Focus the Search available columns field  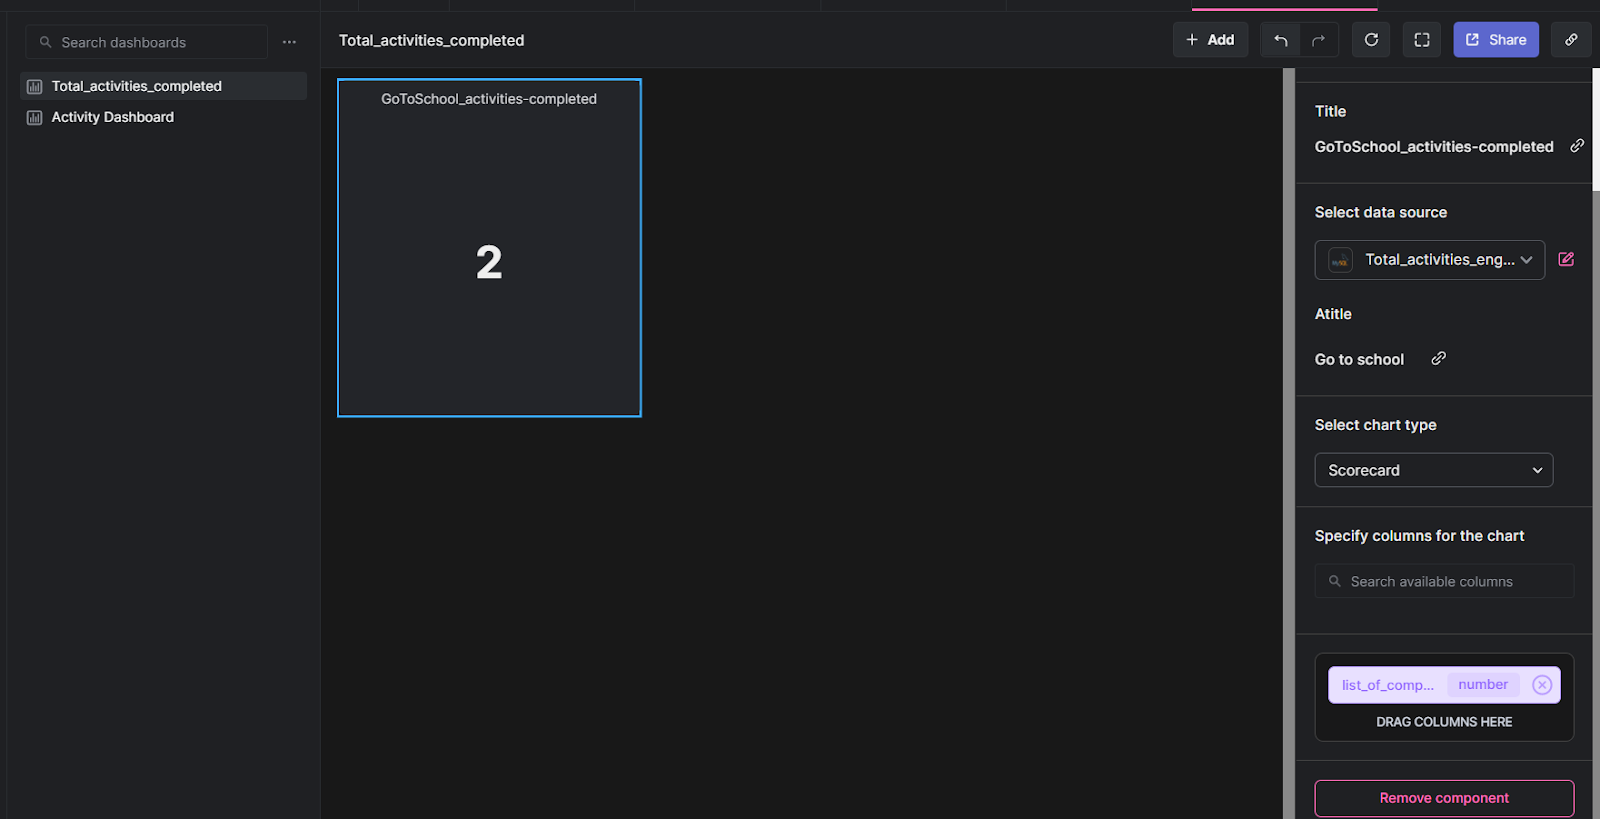click(x=1444, y=581)
